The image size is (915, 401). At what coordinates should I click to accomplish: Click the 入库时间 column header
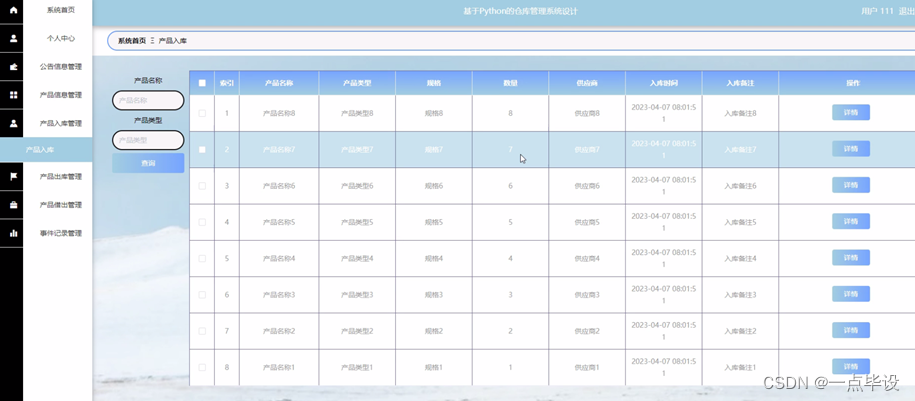(x=663, y=83)
